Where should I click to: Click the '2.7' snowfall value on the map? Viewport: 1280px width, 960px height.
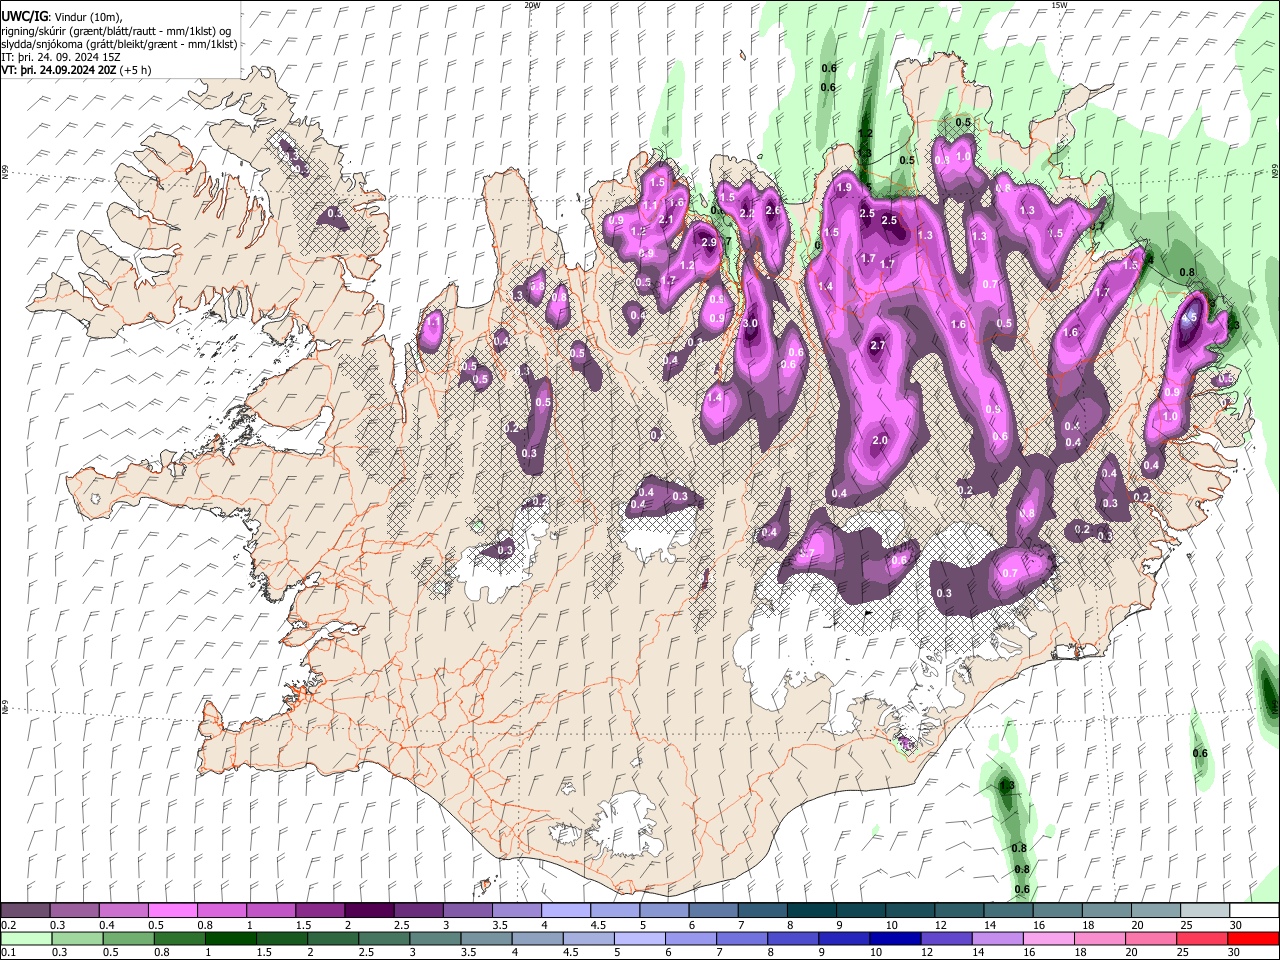pyautogui.click(x=878, y=345)
